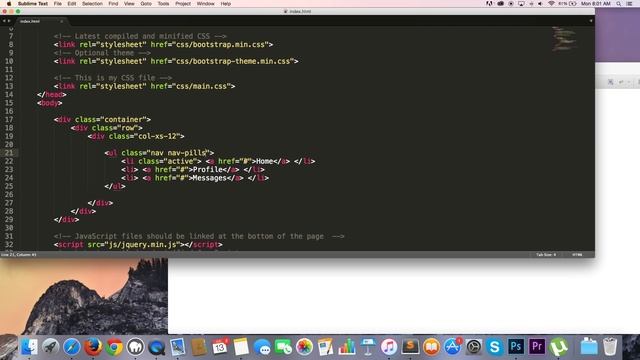This screenshot has width=640, height=360.
Task: Open Messages blue bubble icon in dock
Action: coord(262,347)
